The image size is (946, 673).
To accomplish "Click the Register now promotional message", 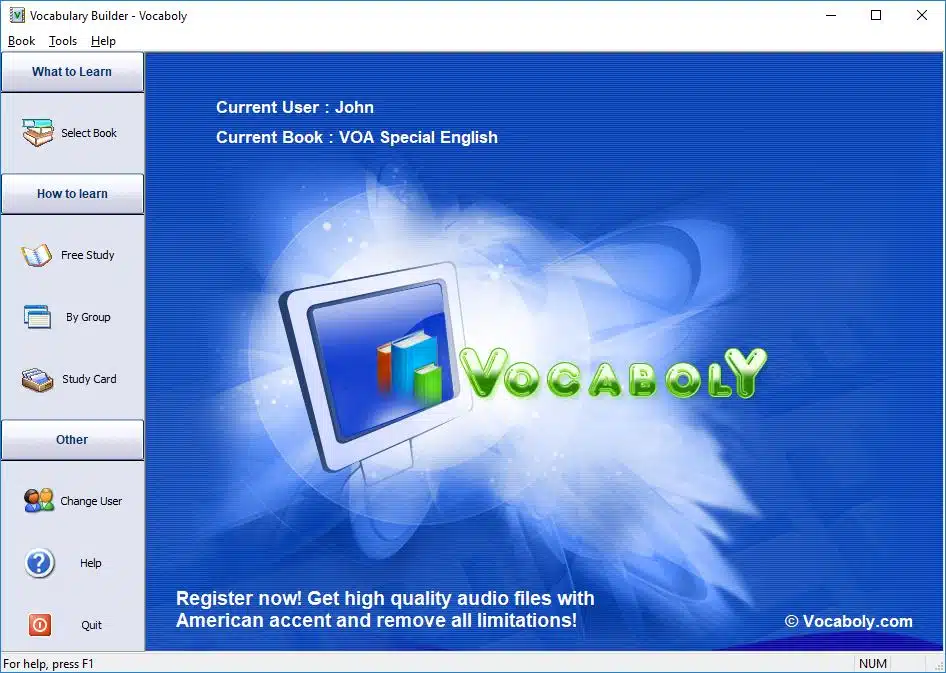I will [x=385, y=609].
